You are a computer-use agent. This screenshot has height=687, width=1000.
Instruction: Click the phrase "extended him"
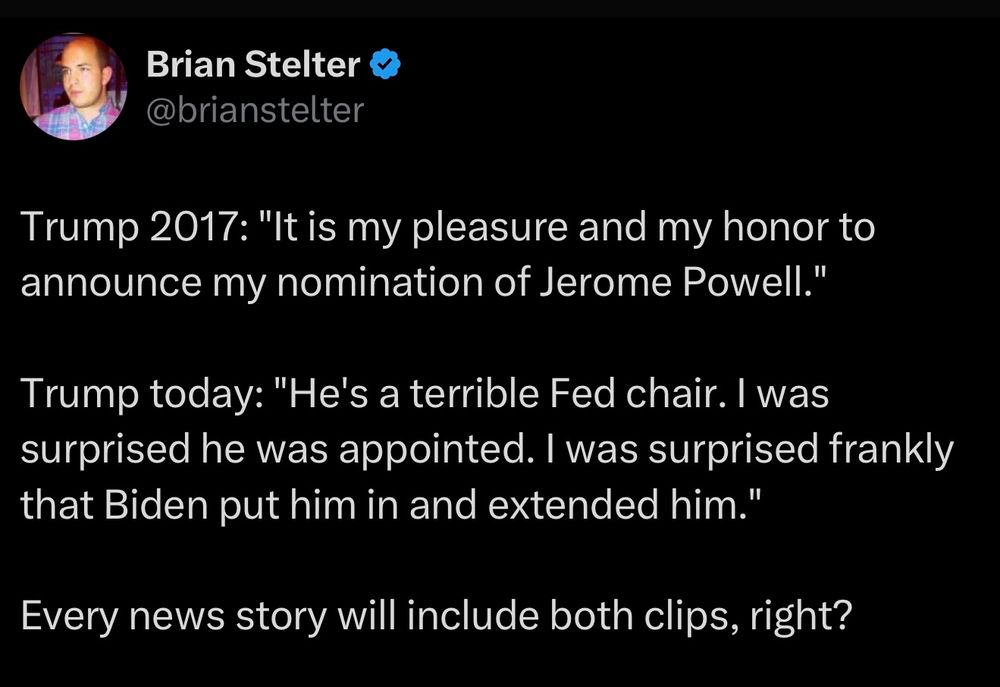tap(612, 505)
